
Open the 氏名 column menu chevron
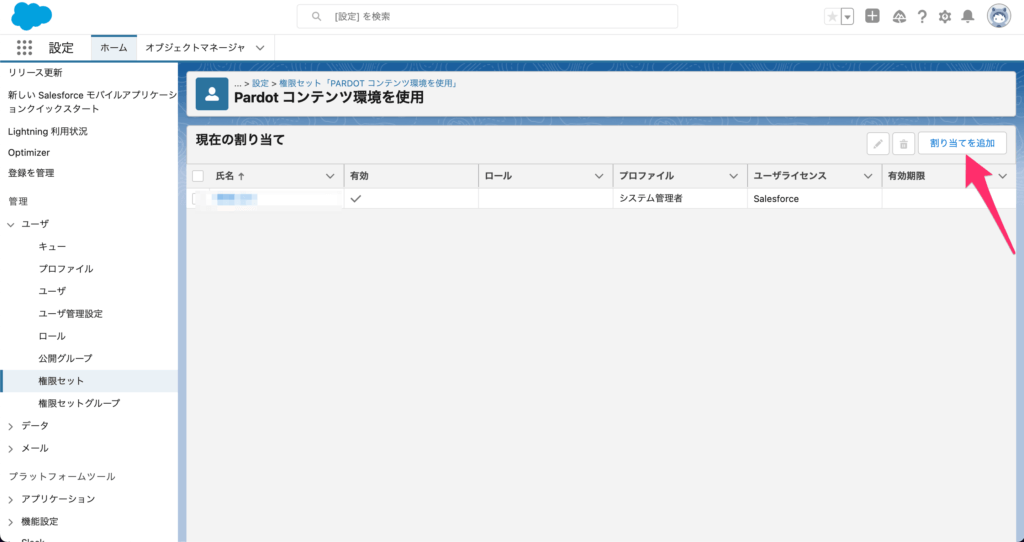point(330,176)
